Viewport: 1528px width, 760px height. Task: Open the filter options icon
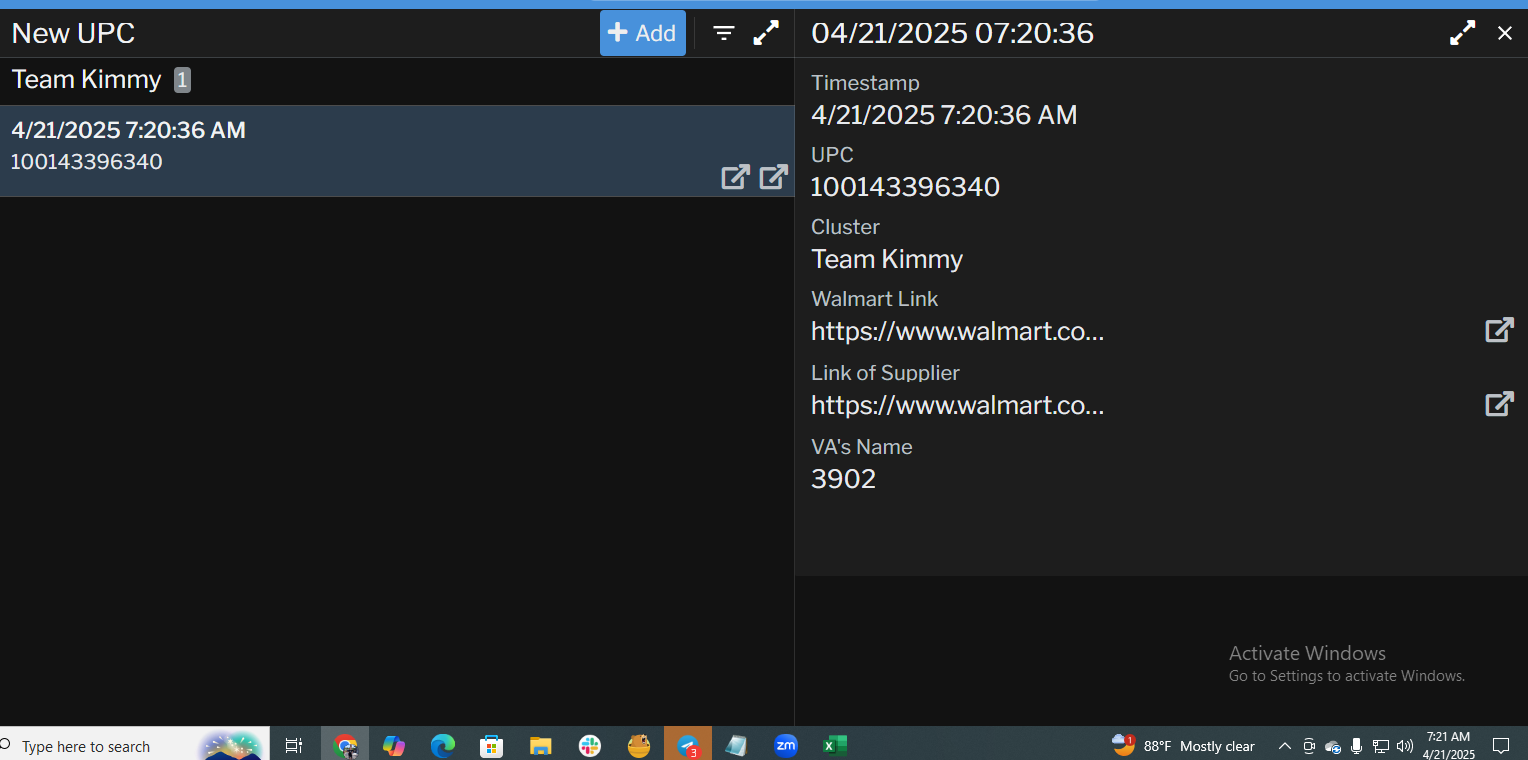pos(724,33)
